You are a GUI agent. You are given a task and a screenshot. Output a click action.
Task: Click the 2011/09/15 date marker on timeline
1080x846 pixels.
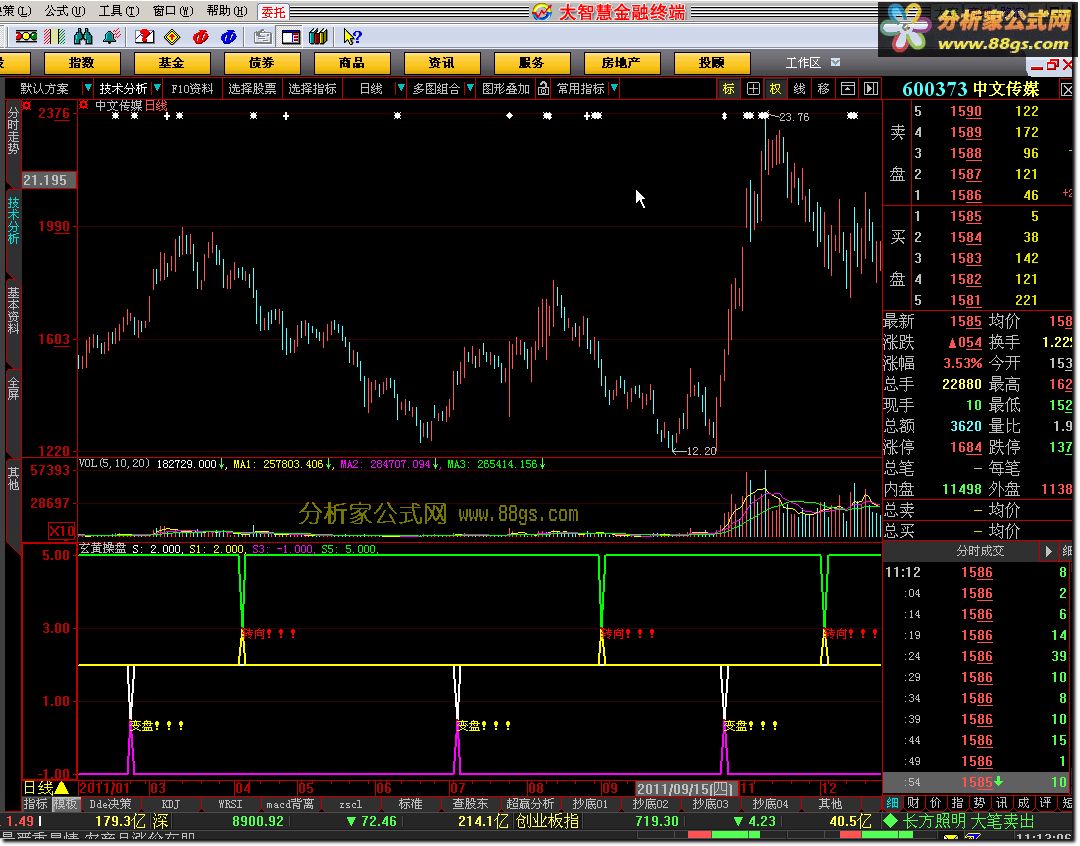pos(686,788)
